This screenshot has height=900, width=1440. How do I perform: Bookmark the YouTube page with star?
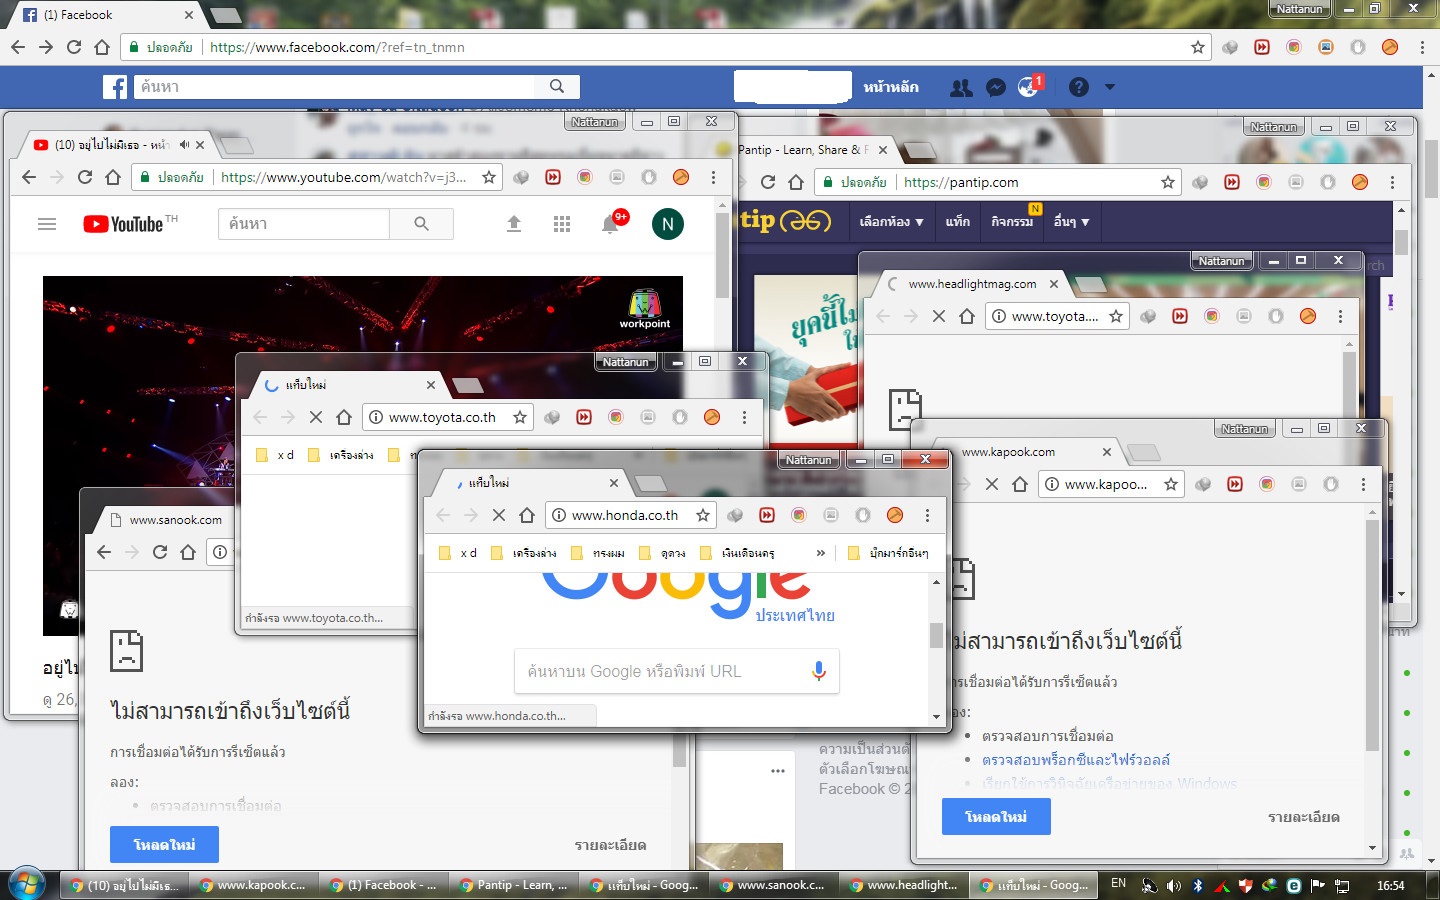(489, 177)
